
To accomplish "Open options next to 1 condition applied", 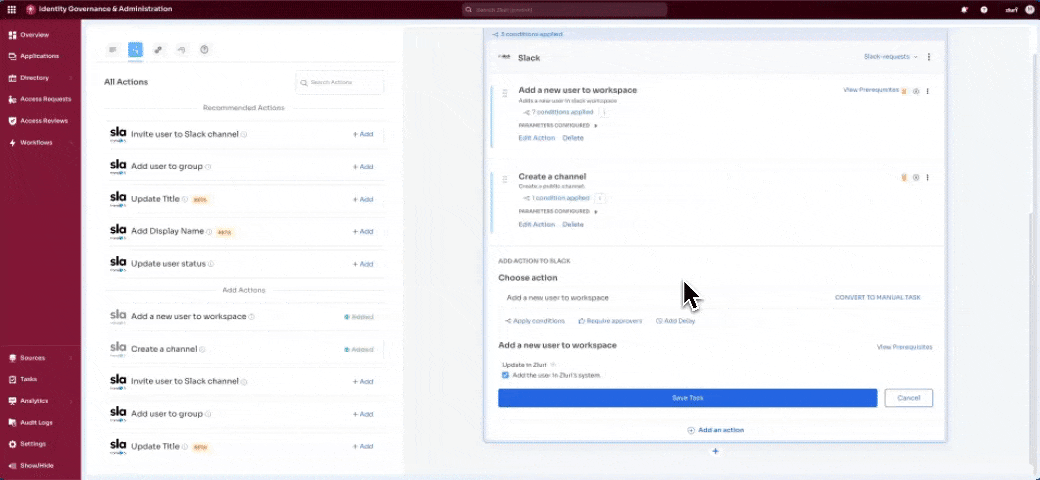I will point(600,198).
